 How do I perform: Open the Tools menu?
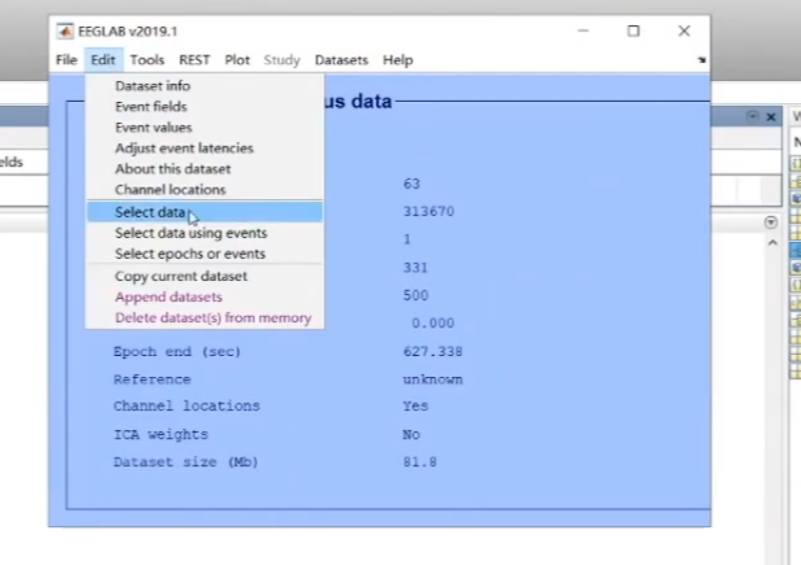(147, 60)
